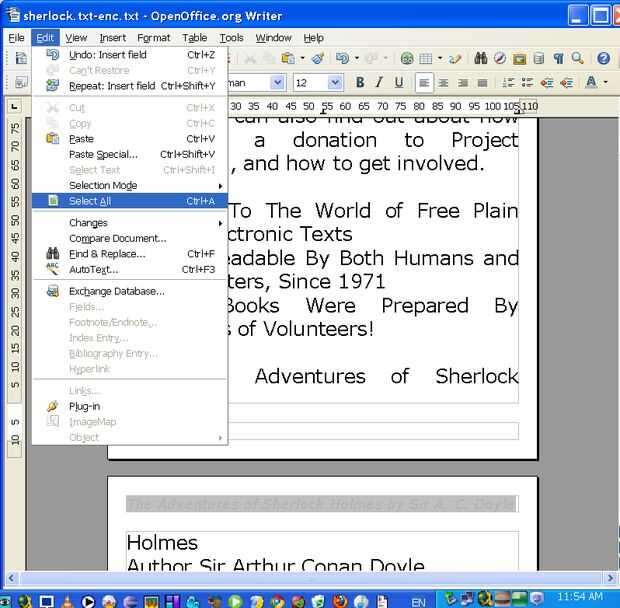Image resolution: width=620 pixels, height=608 pixels.
Task: Activate the Format Paintbrush icon
Action: (318, 59)
